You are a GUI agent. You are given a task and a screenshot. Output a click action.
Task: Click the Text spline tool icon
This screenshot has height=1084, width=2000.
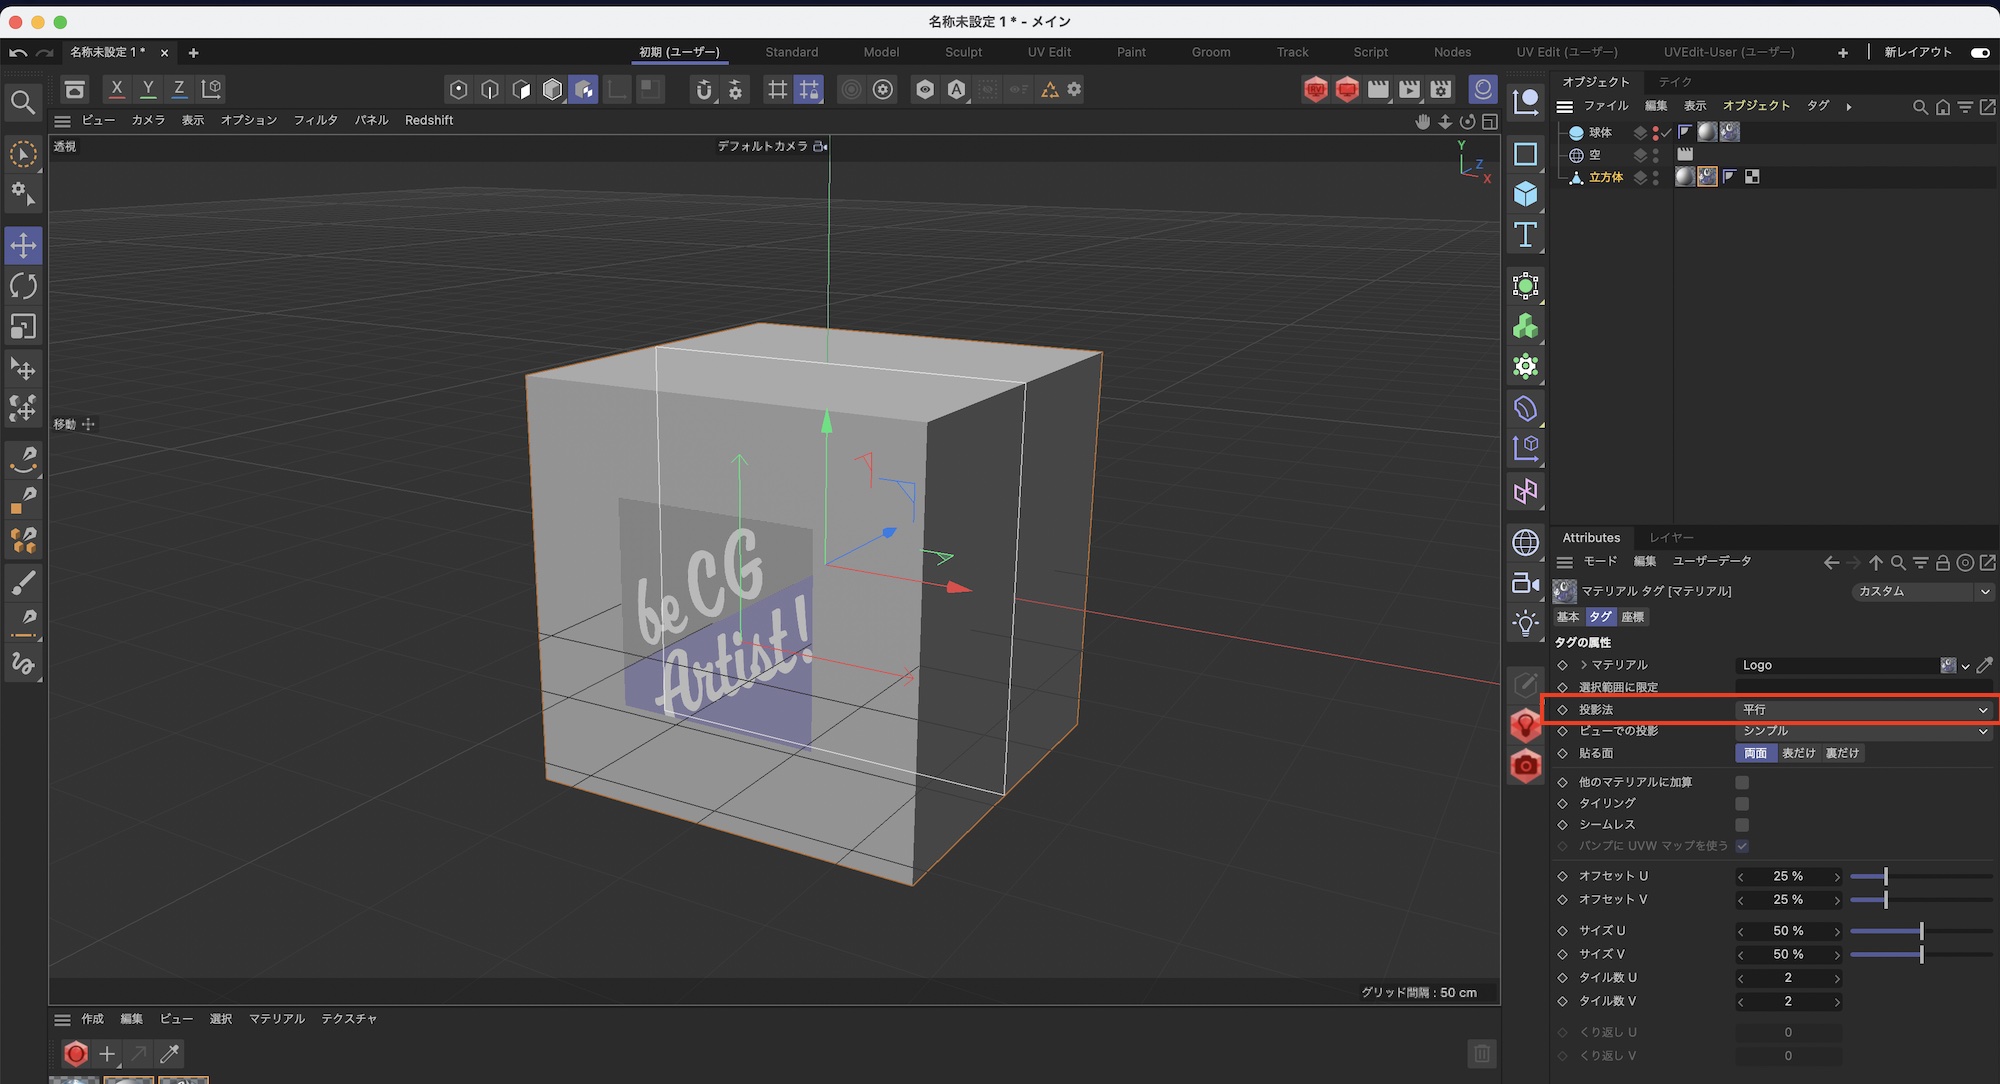(x=1525, y=235)
